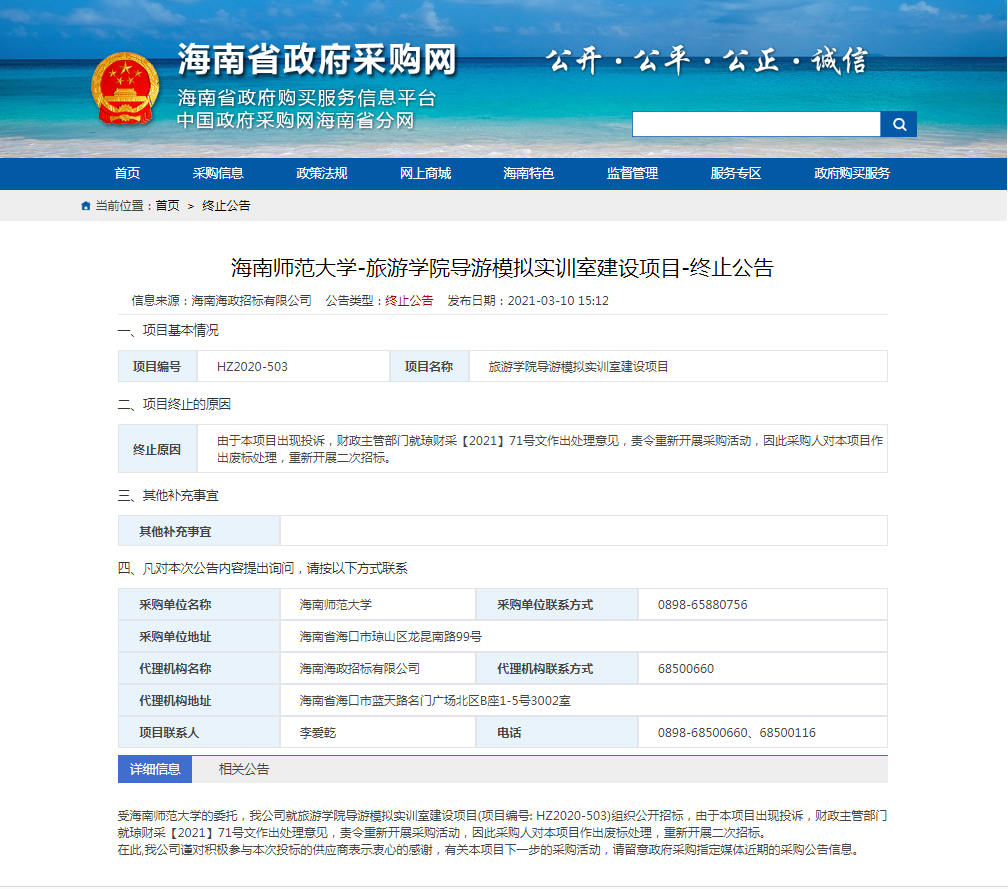
Task: Click the red 终止公告 announcement type
Action: click(409, 301)
